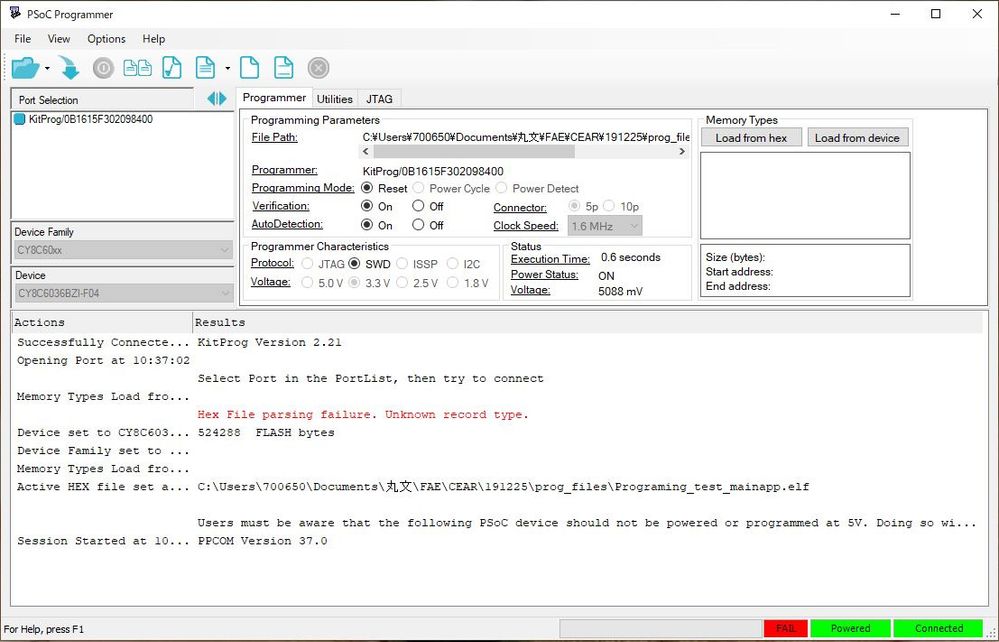The width and height of the screenshot is (999, 642).
Task: Click the lined document toolbar icon
Action: pyautogui.click(x=205, y=68)
